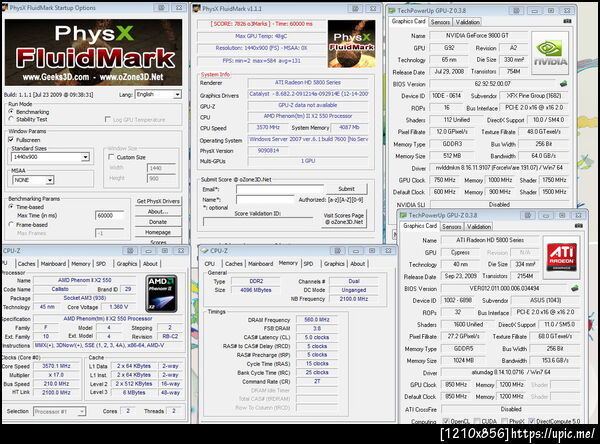Click the Core Speed '3570.1 MHz' value in CPU-Z

56,366
